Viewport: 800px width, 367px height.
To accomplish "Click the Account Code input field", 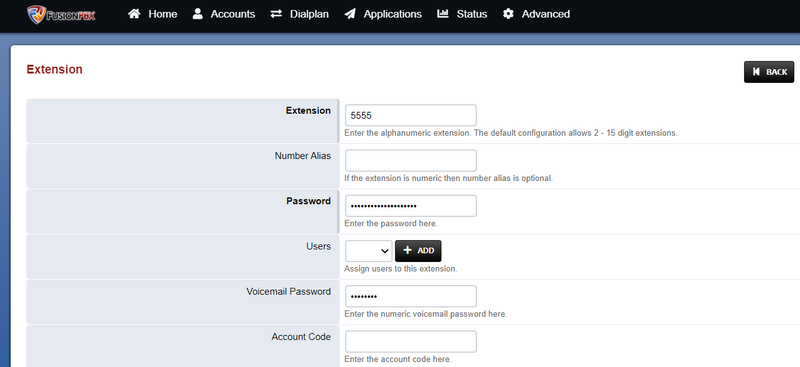I will point(411,341).
